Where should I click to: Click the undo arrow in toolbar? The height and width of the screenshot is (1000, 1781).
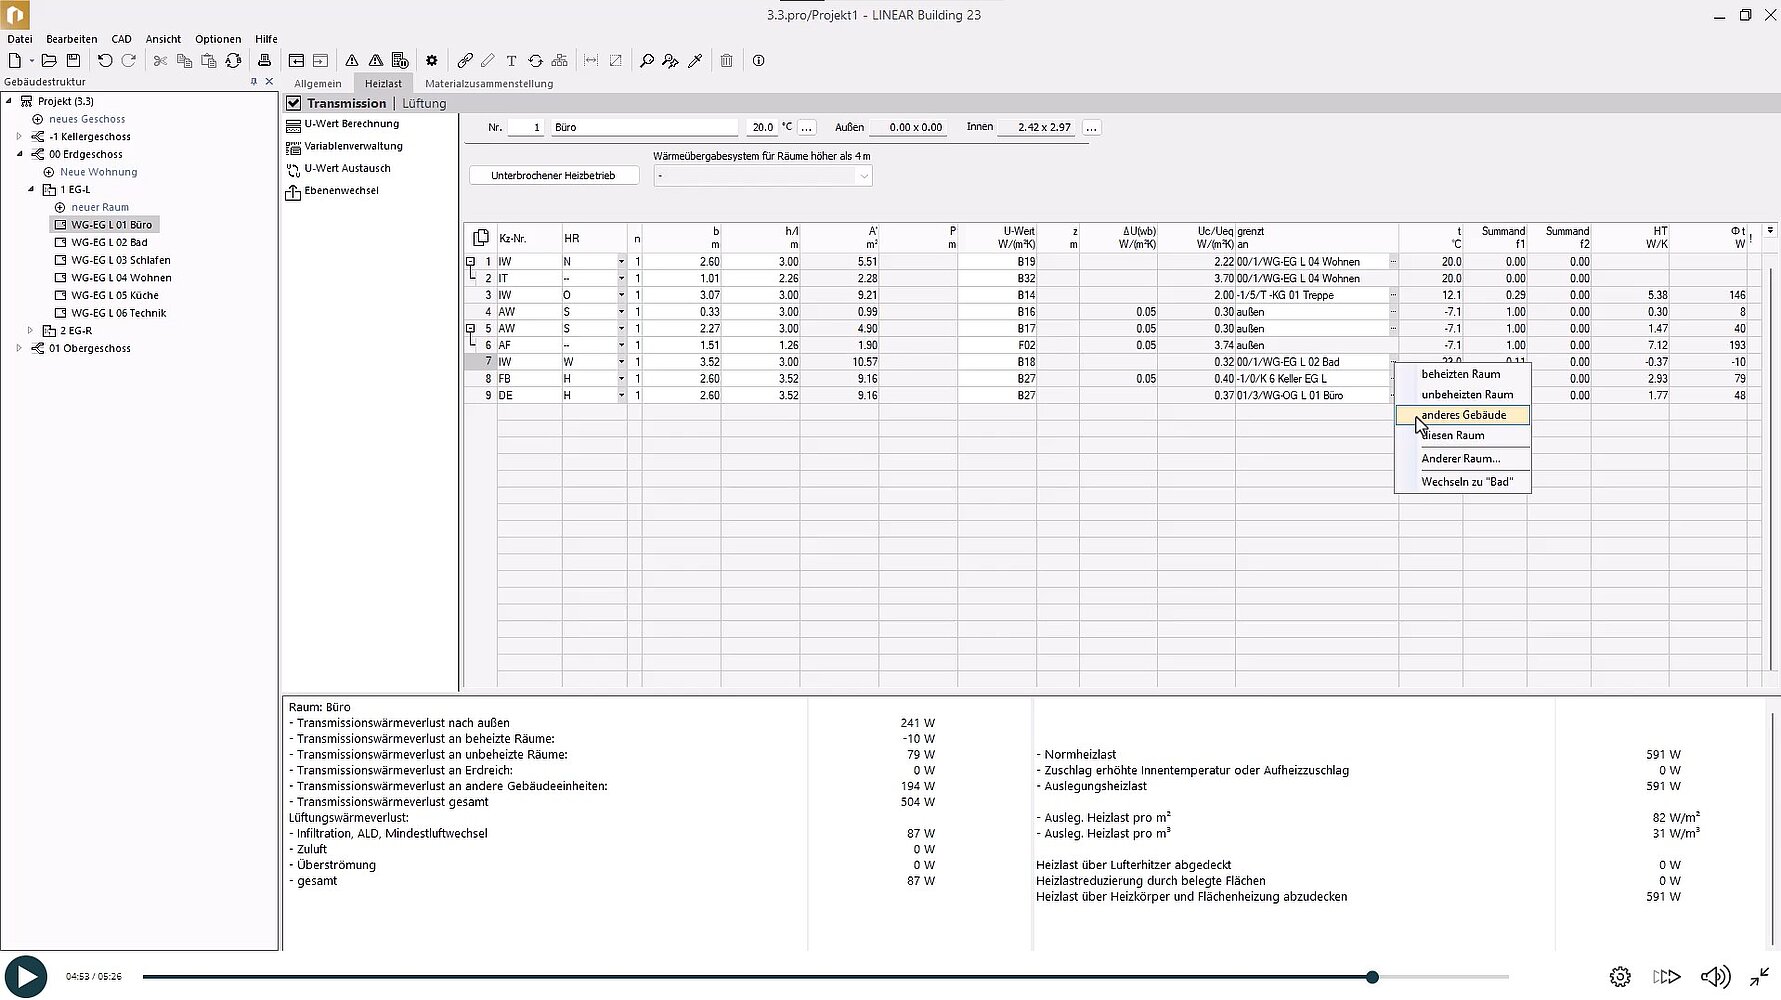tap(104, 61)
